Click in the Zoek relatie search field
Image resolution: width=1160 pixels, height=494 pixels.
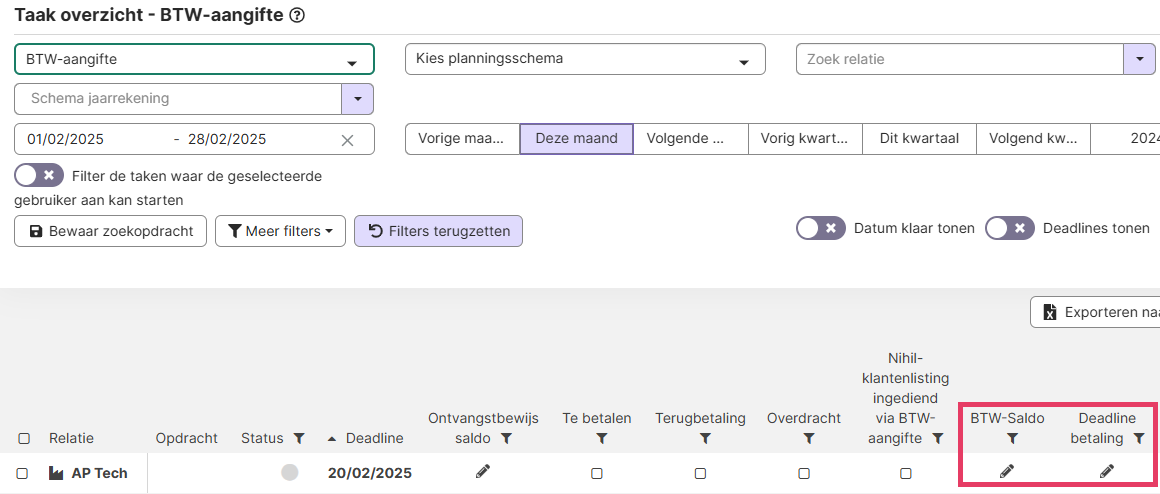[958, 59]
